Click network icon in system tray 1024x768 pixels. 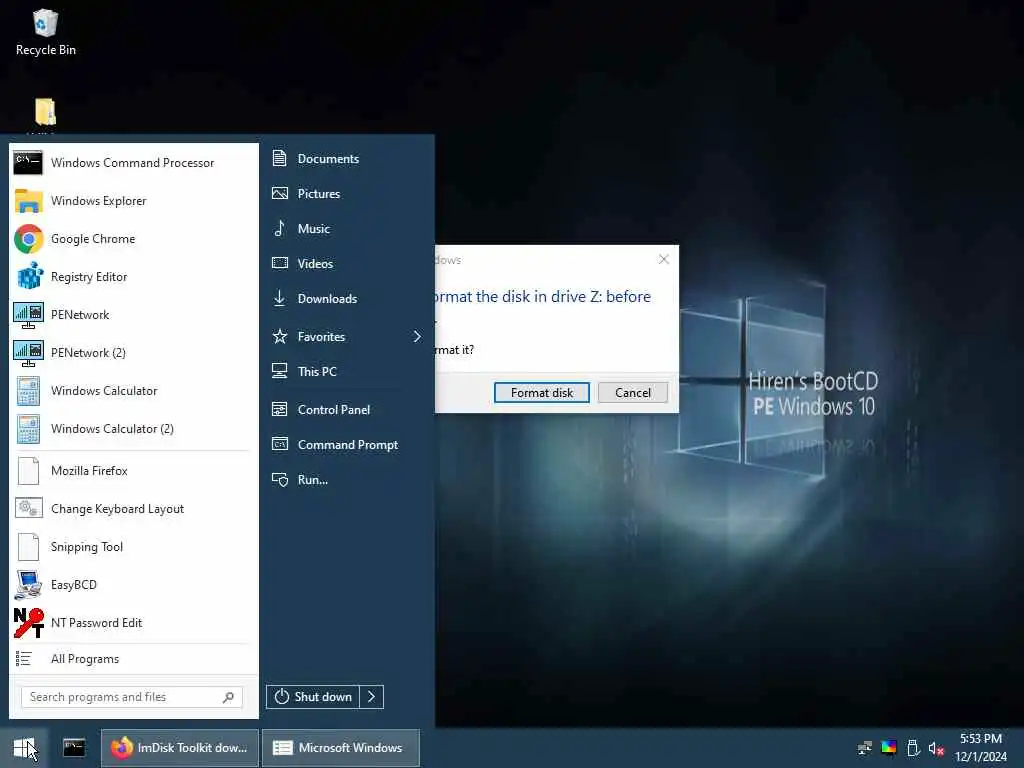(865, 748)
